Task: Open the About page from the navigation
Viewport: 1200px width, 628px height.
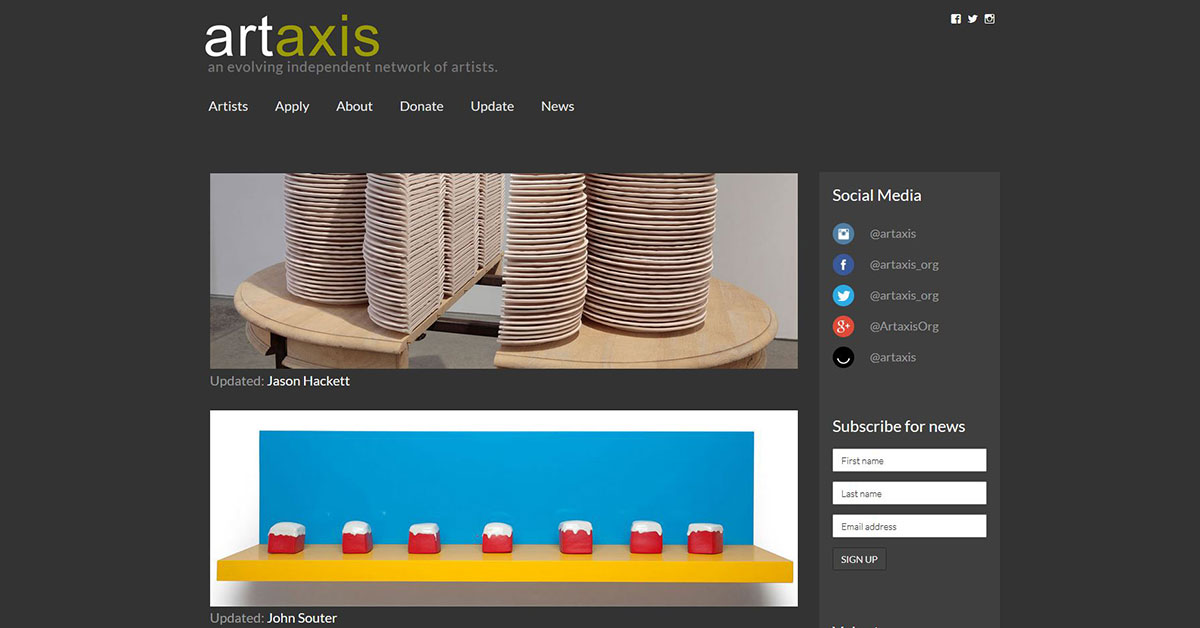Action: (x=354, y=106)
